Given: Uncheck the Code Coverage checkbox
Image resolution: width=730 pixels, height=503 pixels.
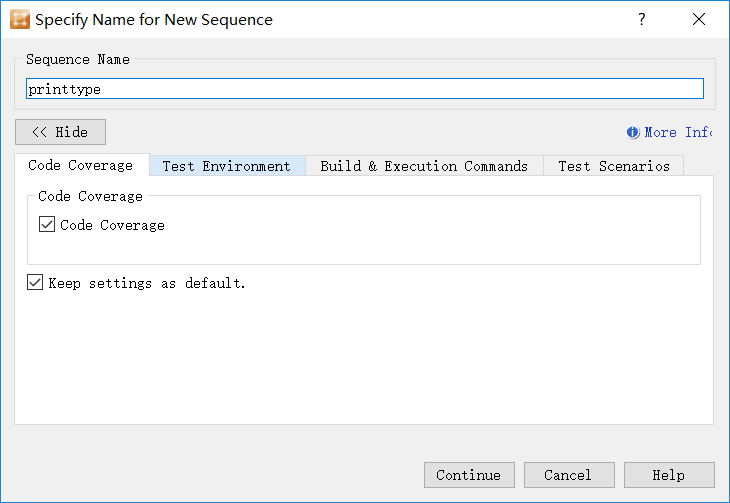Looking at the screenshot, I should [x=47, y=225].
